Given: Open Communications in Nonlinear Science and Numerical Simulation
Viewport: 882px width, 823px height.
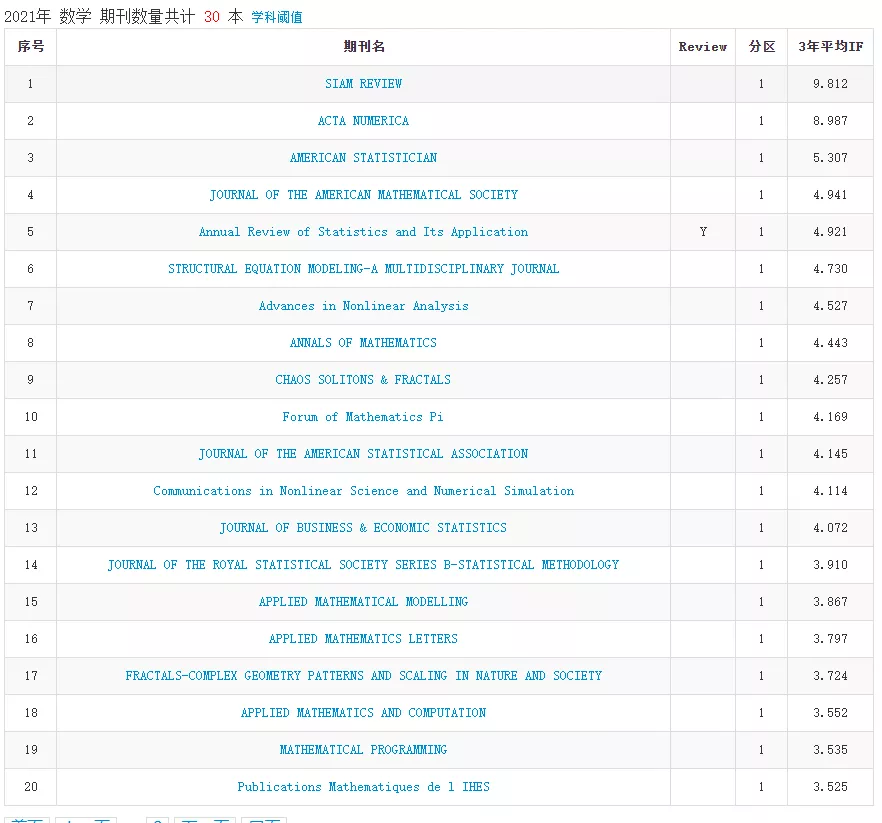Looking at the screenshot, I should point(363,491).
